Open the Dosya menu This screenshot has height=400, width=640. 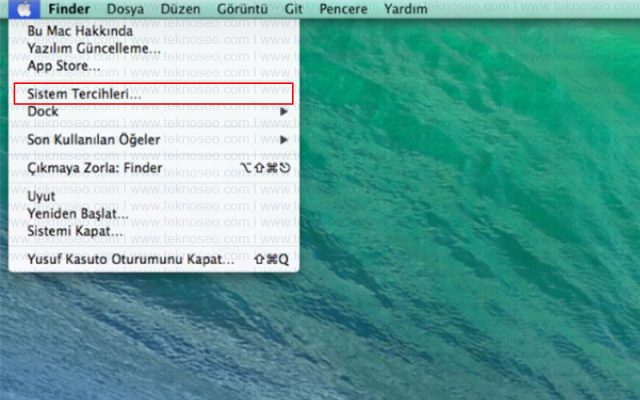coord(125,9)
